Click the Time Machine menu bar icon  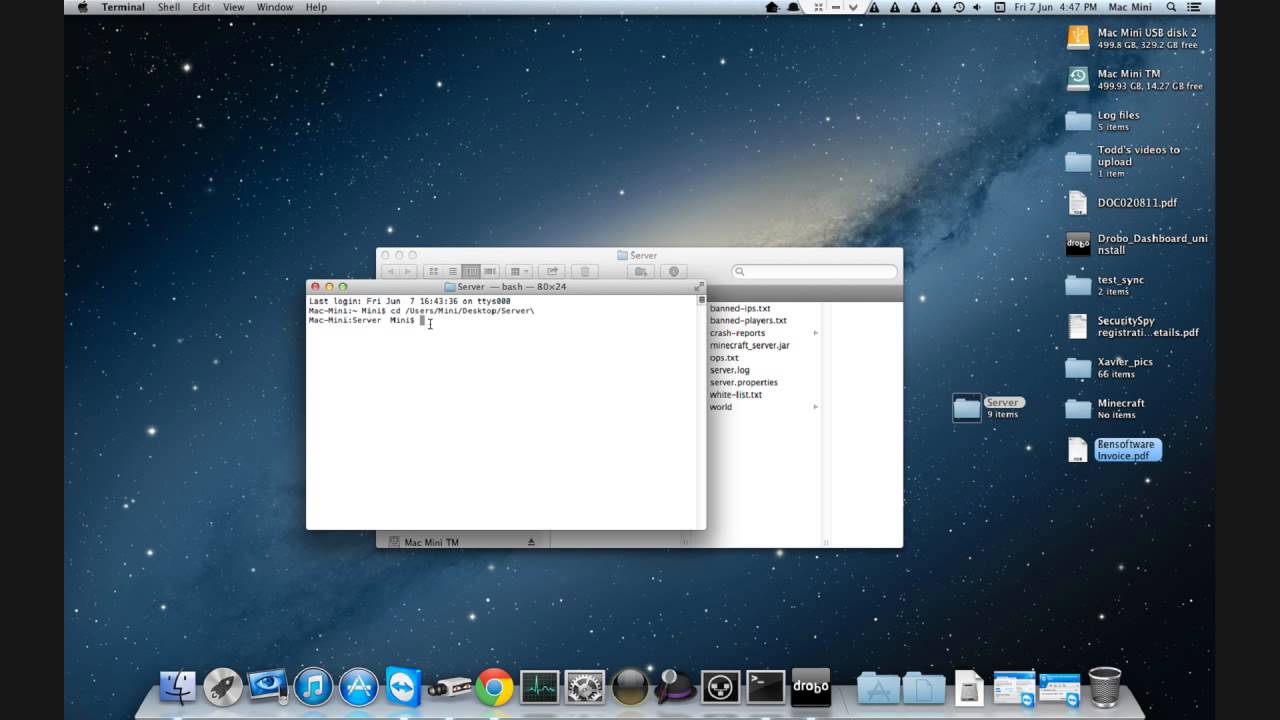tap(959, 7)
